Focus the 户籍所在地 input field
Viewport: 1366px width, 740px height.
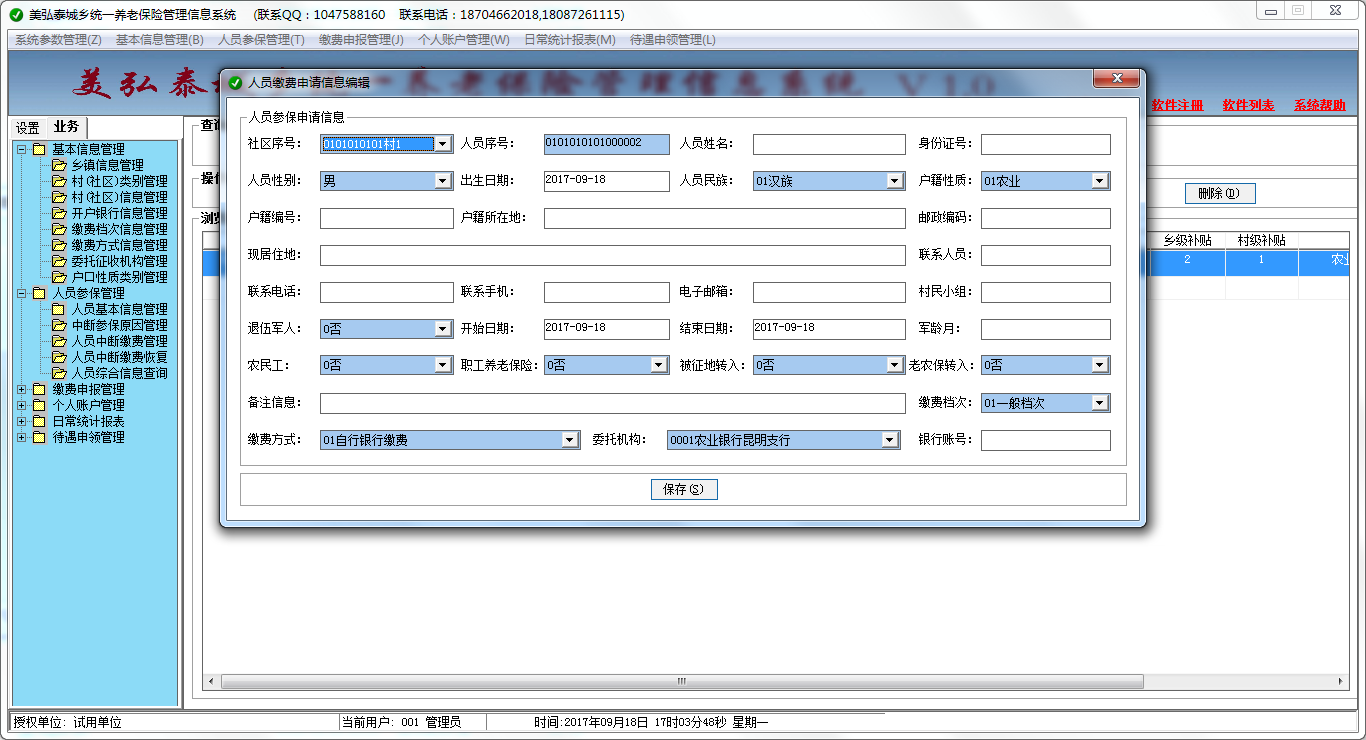point(725,218)
